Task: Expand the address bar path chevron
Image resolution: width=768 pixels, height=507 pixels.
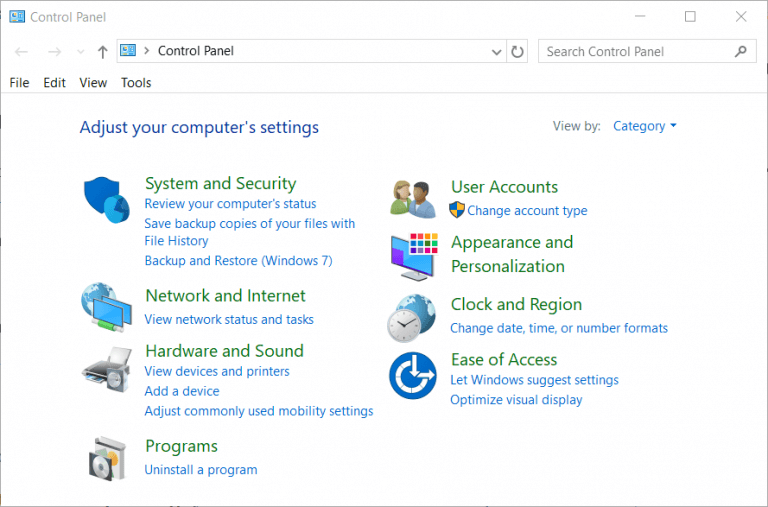Action: 146,50
